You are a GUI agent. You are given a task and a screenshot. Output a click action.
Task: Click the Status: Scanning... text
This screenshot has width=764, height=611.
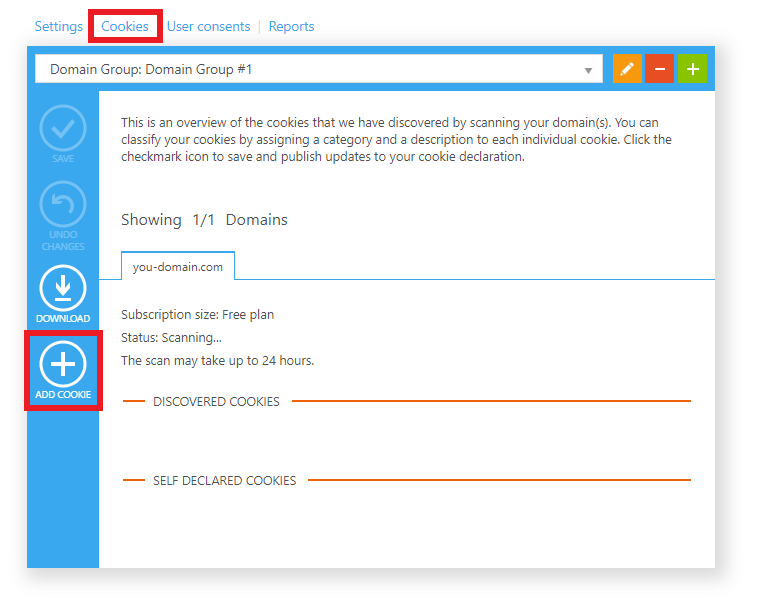(x=172, y=338)
